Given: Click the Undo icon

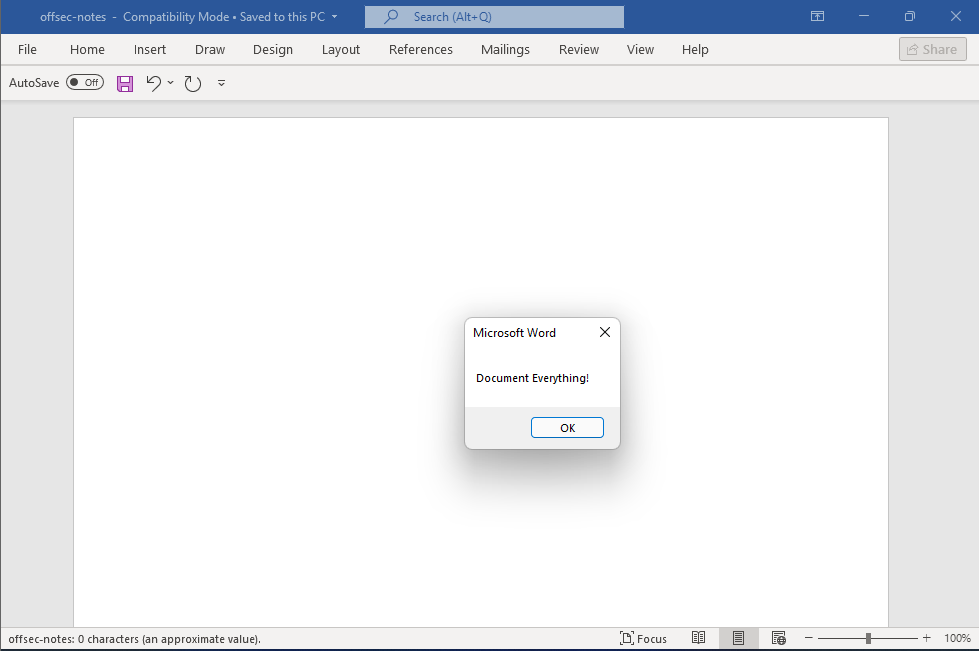Looking at the screenshot, I should coord(152,83).
